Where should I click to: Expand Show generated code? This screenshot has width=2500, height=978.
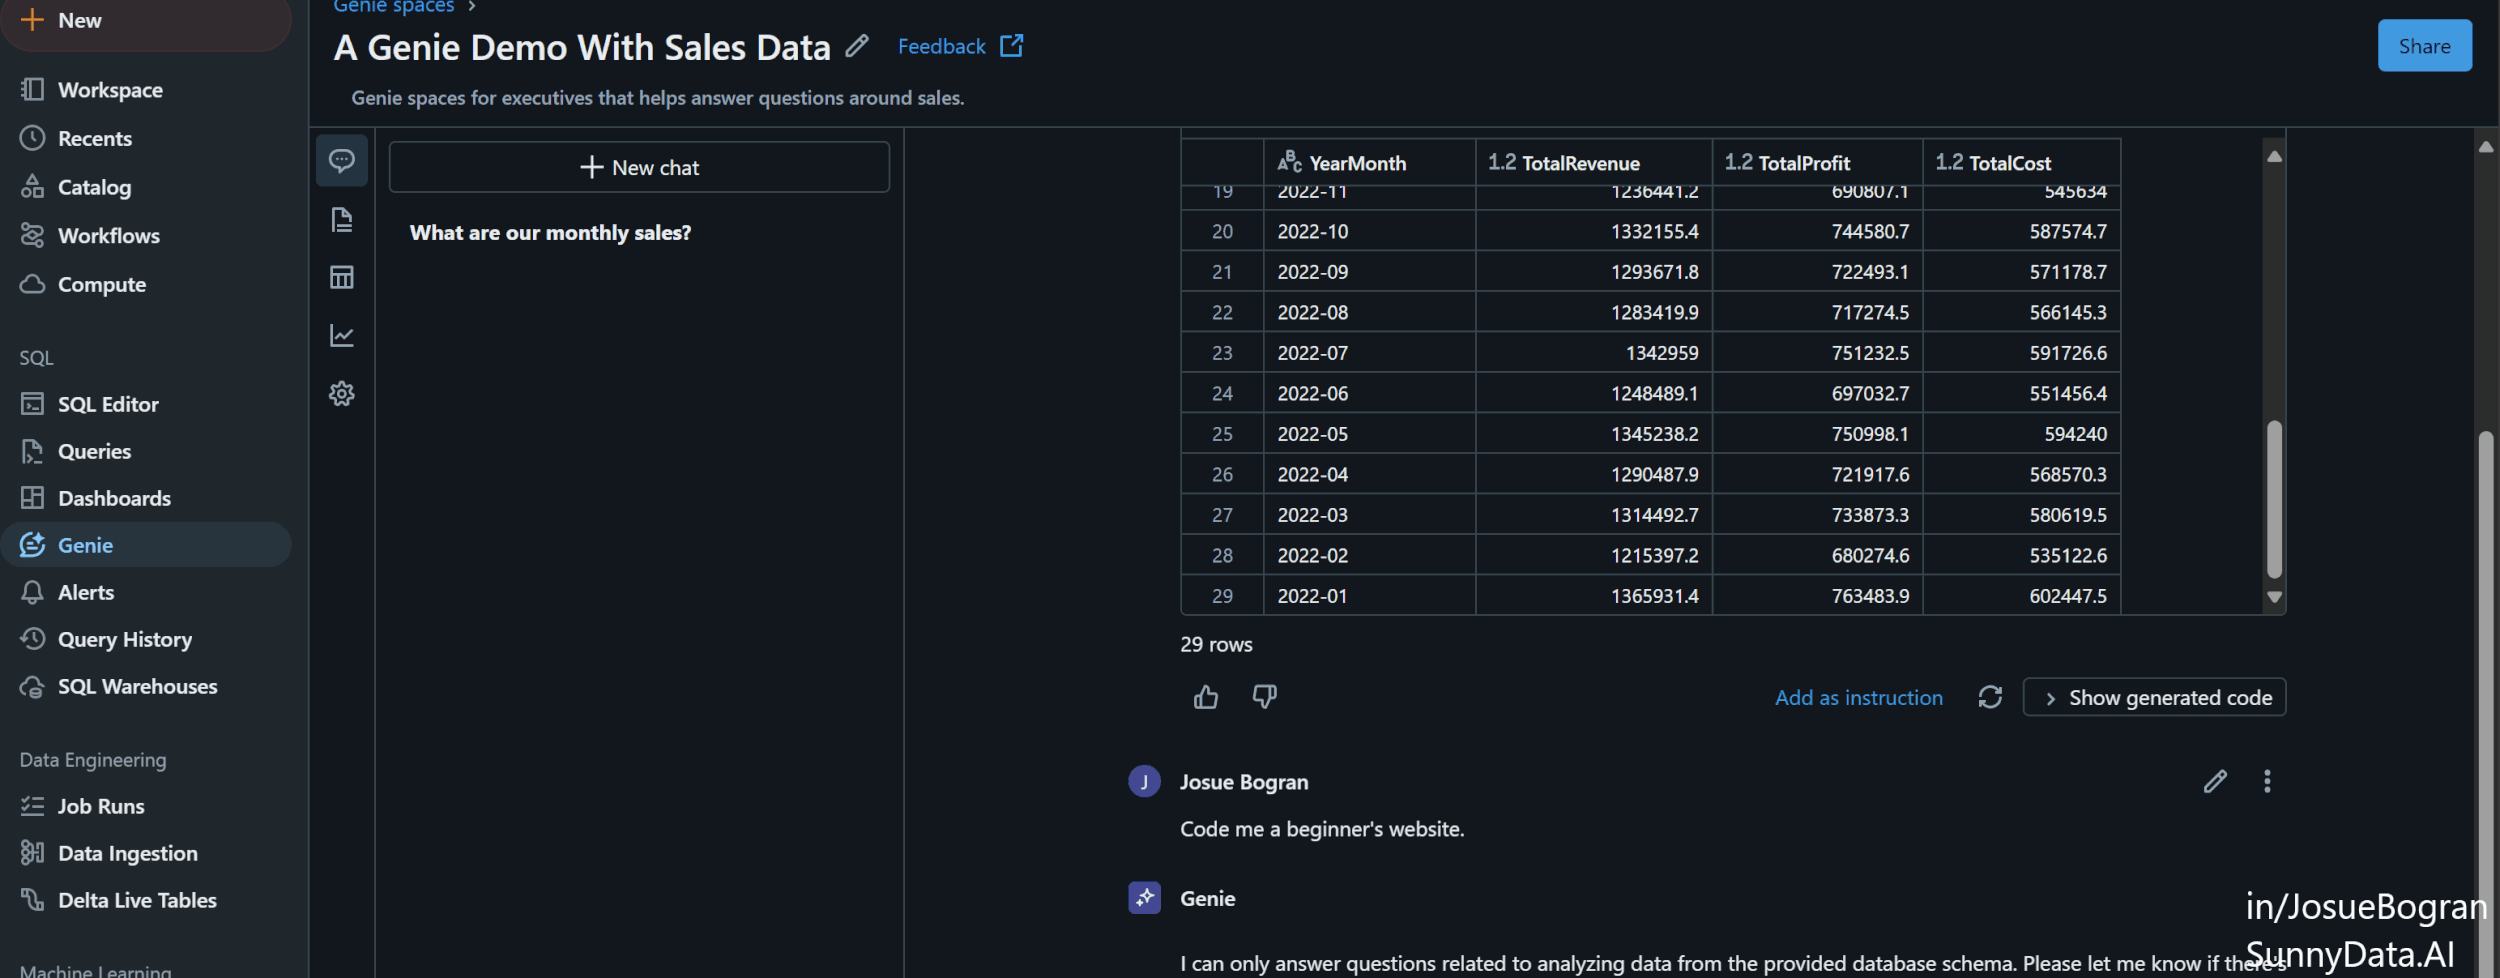click(2155, 697)
